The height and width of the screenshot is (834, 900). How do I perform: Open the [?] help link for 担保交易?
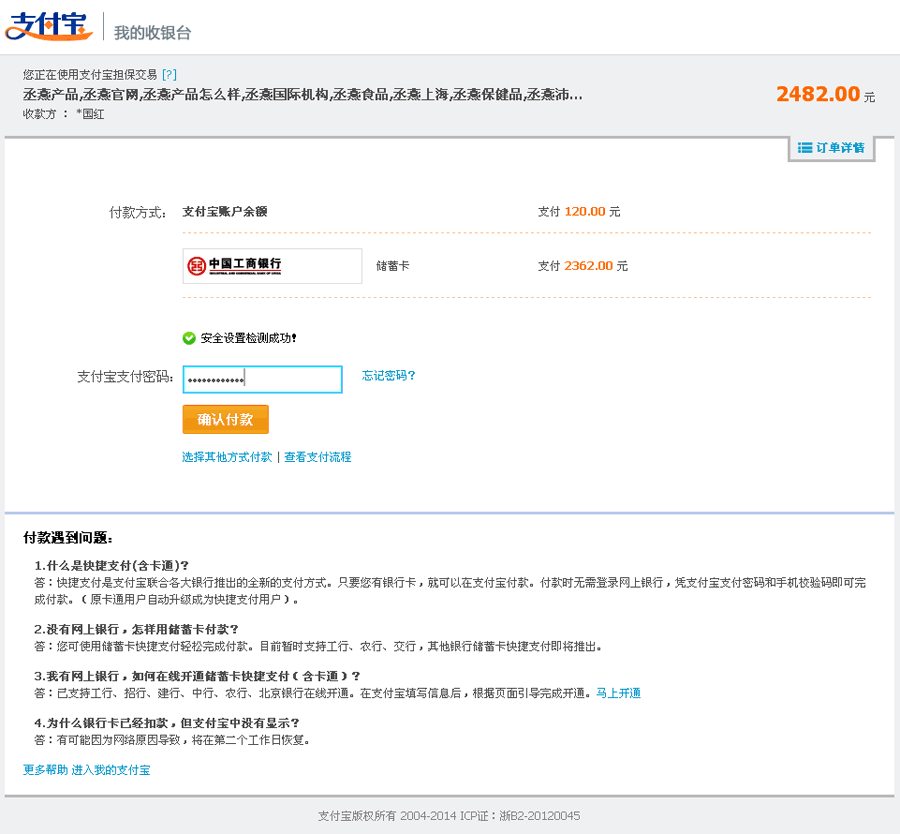(x=169, y=75)
